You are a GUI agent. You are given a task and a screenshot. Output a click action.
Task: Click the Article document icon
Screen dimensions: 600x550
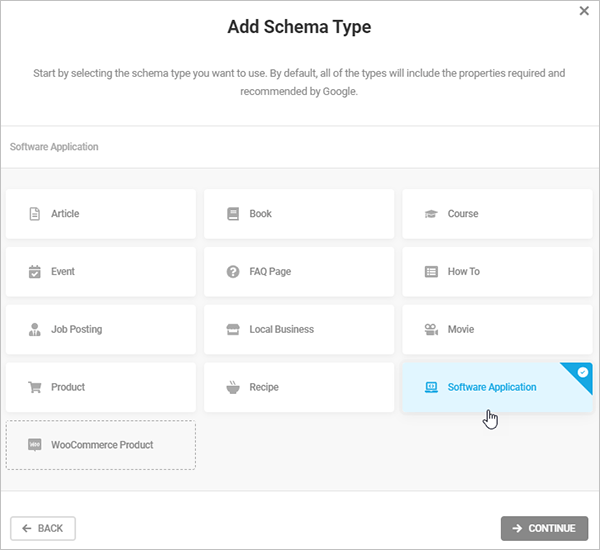(34, 214)
